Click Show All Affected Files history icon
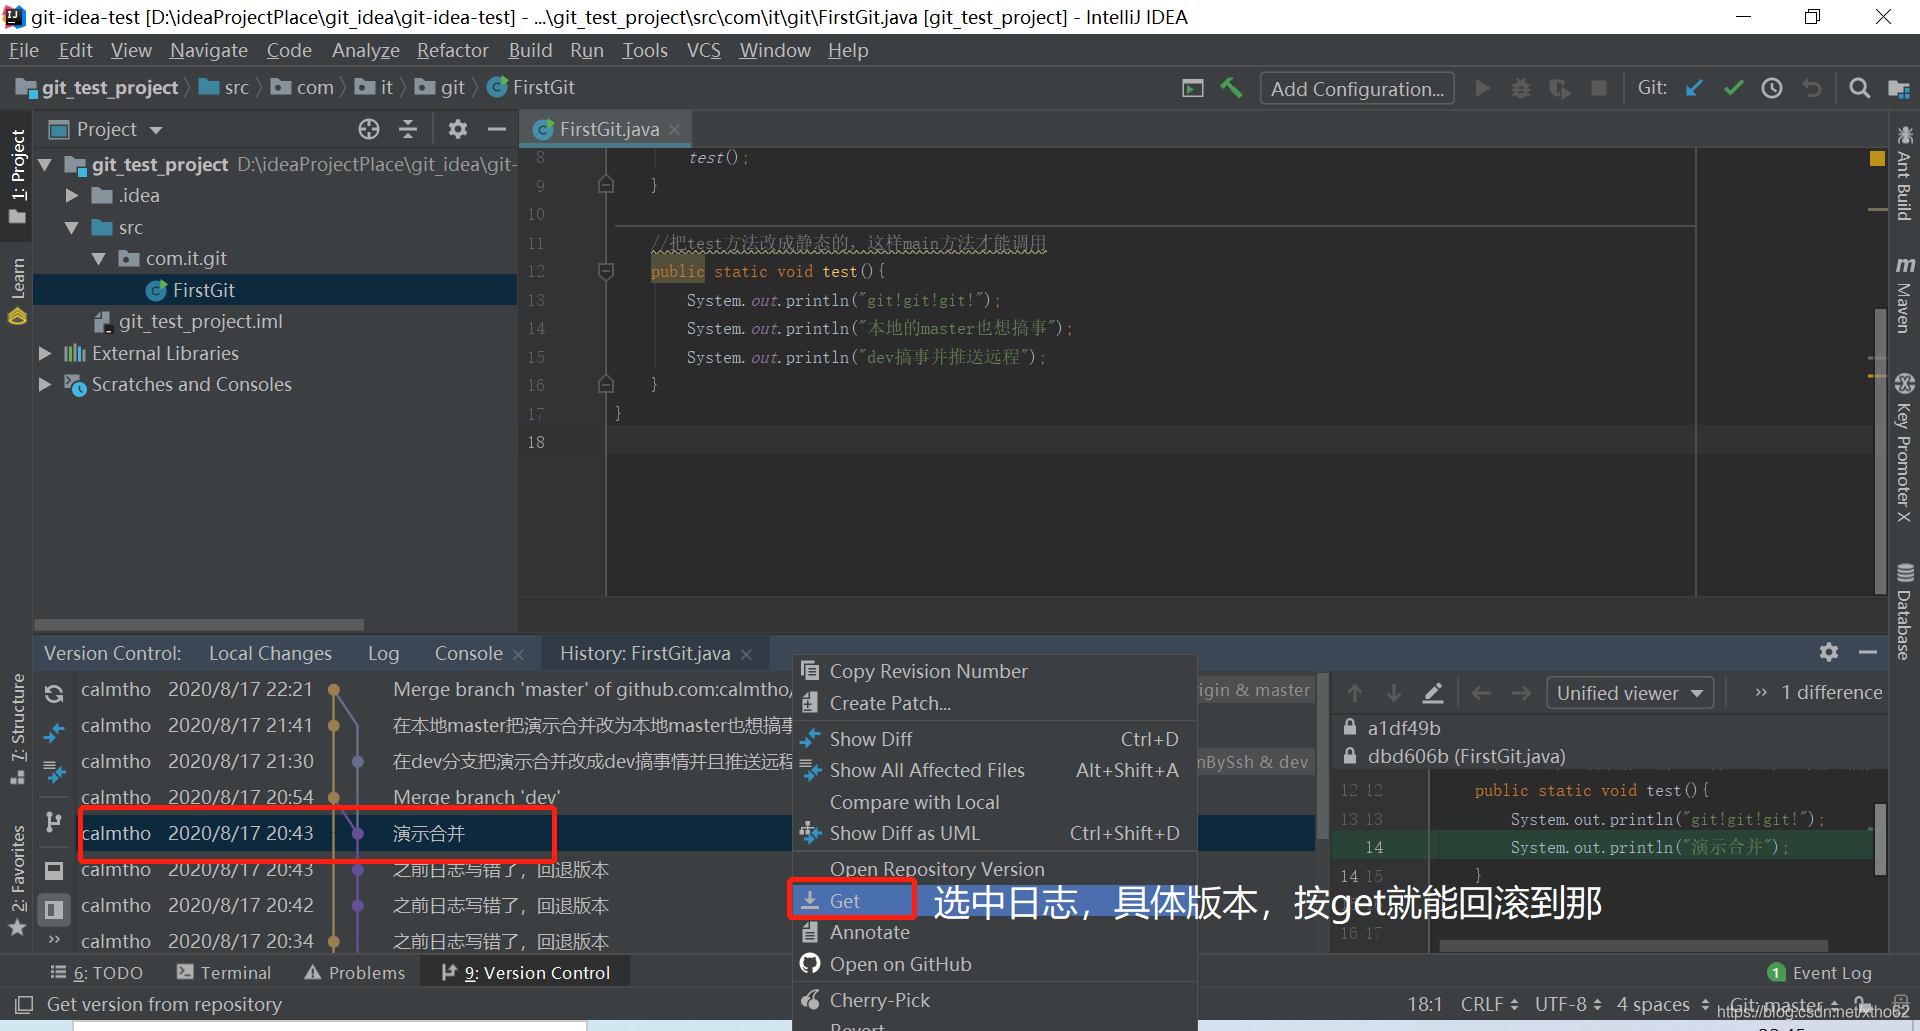Viewport: 1920px width, 1031px height. [54, 772]
